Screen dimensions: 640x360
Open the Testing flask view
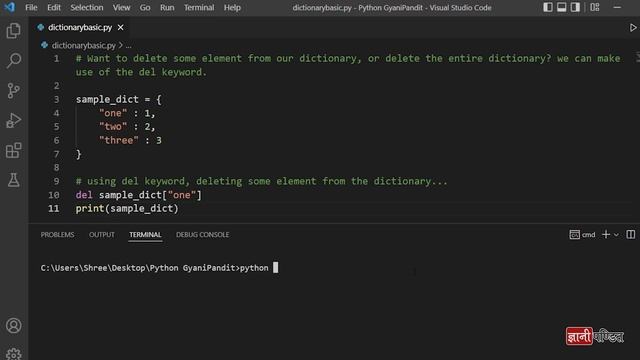[x=13, y=180]
